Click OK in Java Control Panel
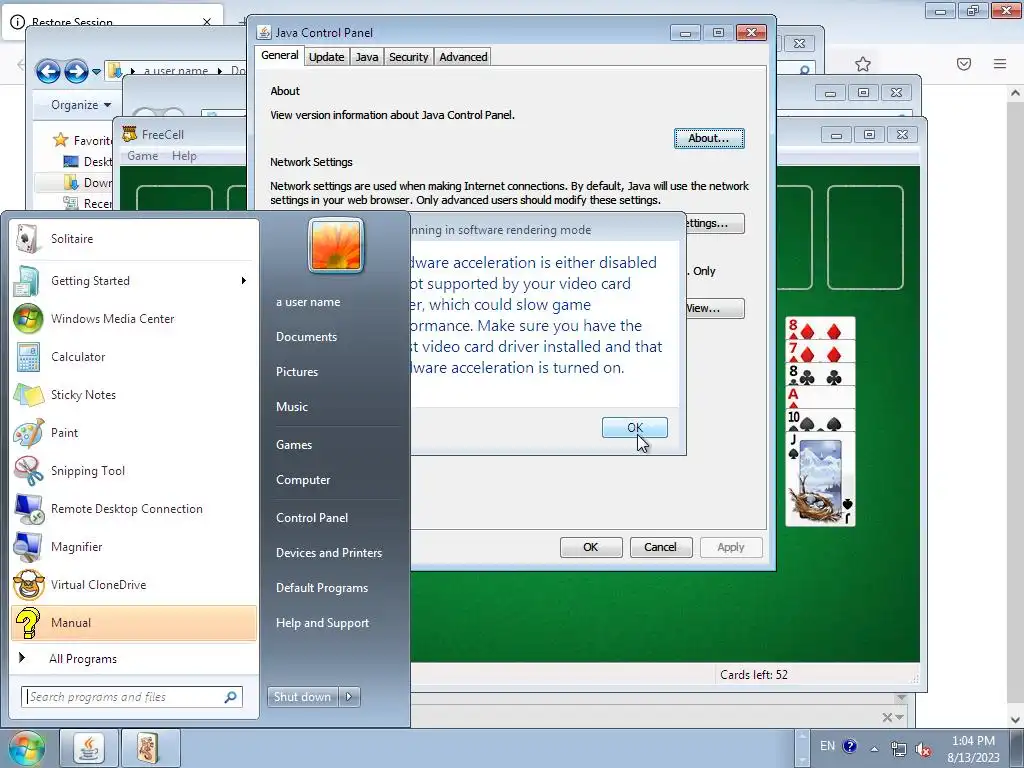 591,547
